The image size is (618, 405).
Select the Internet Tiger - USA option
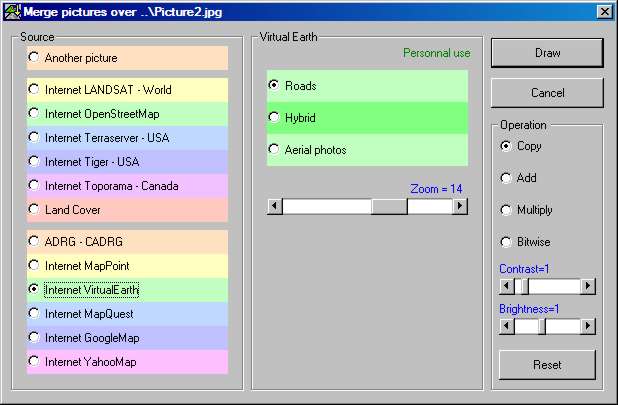pyautogui.click(x=127, y=162)
